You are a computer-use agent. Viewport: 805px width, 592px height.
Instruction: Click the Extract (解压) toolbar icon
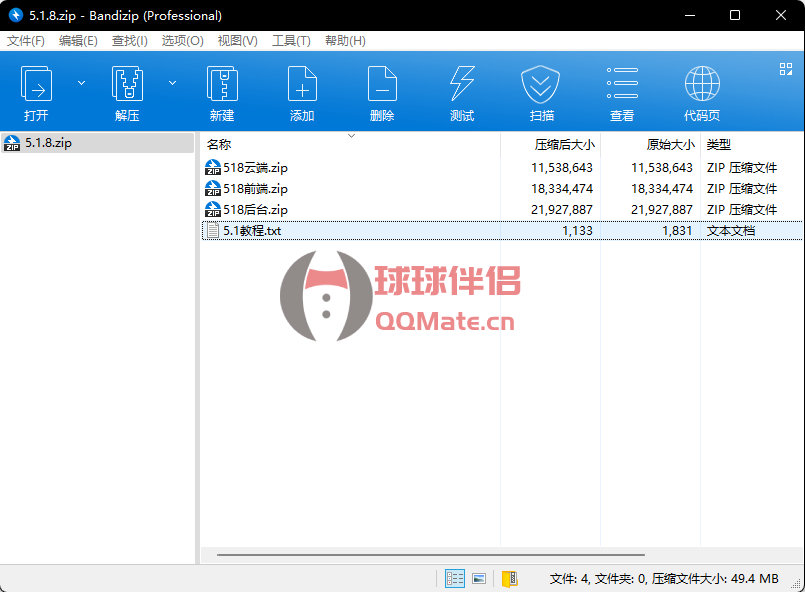coord(127,84)
